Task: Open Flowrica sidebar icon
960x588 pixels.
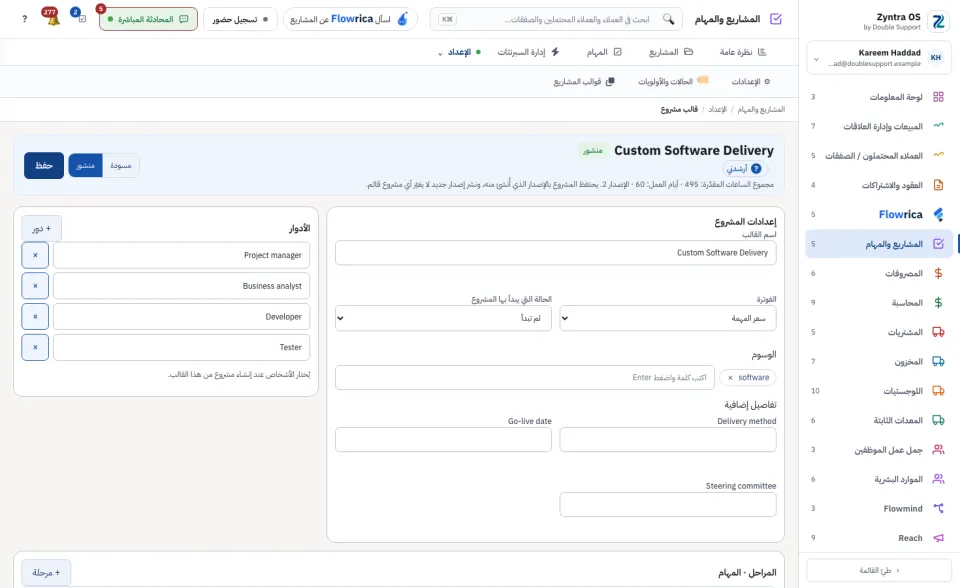Action: [x=938, y=214]
